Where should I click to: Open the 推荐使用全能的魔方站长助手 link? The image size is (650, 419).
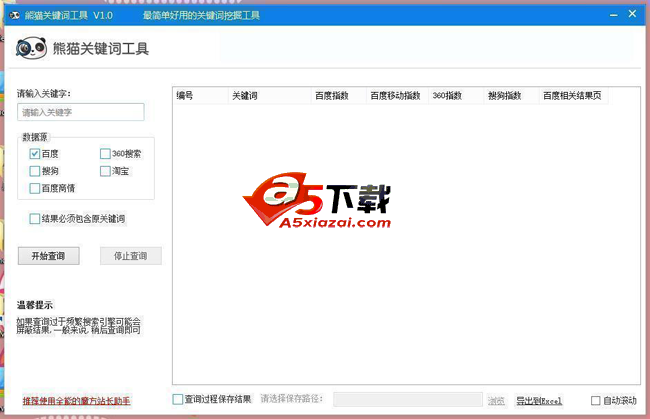point(76,401)
